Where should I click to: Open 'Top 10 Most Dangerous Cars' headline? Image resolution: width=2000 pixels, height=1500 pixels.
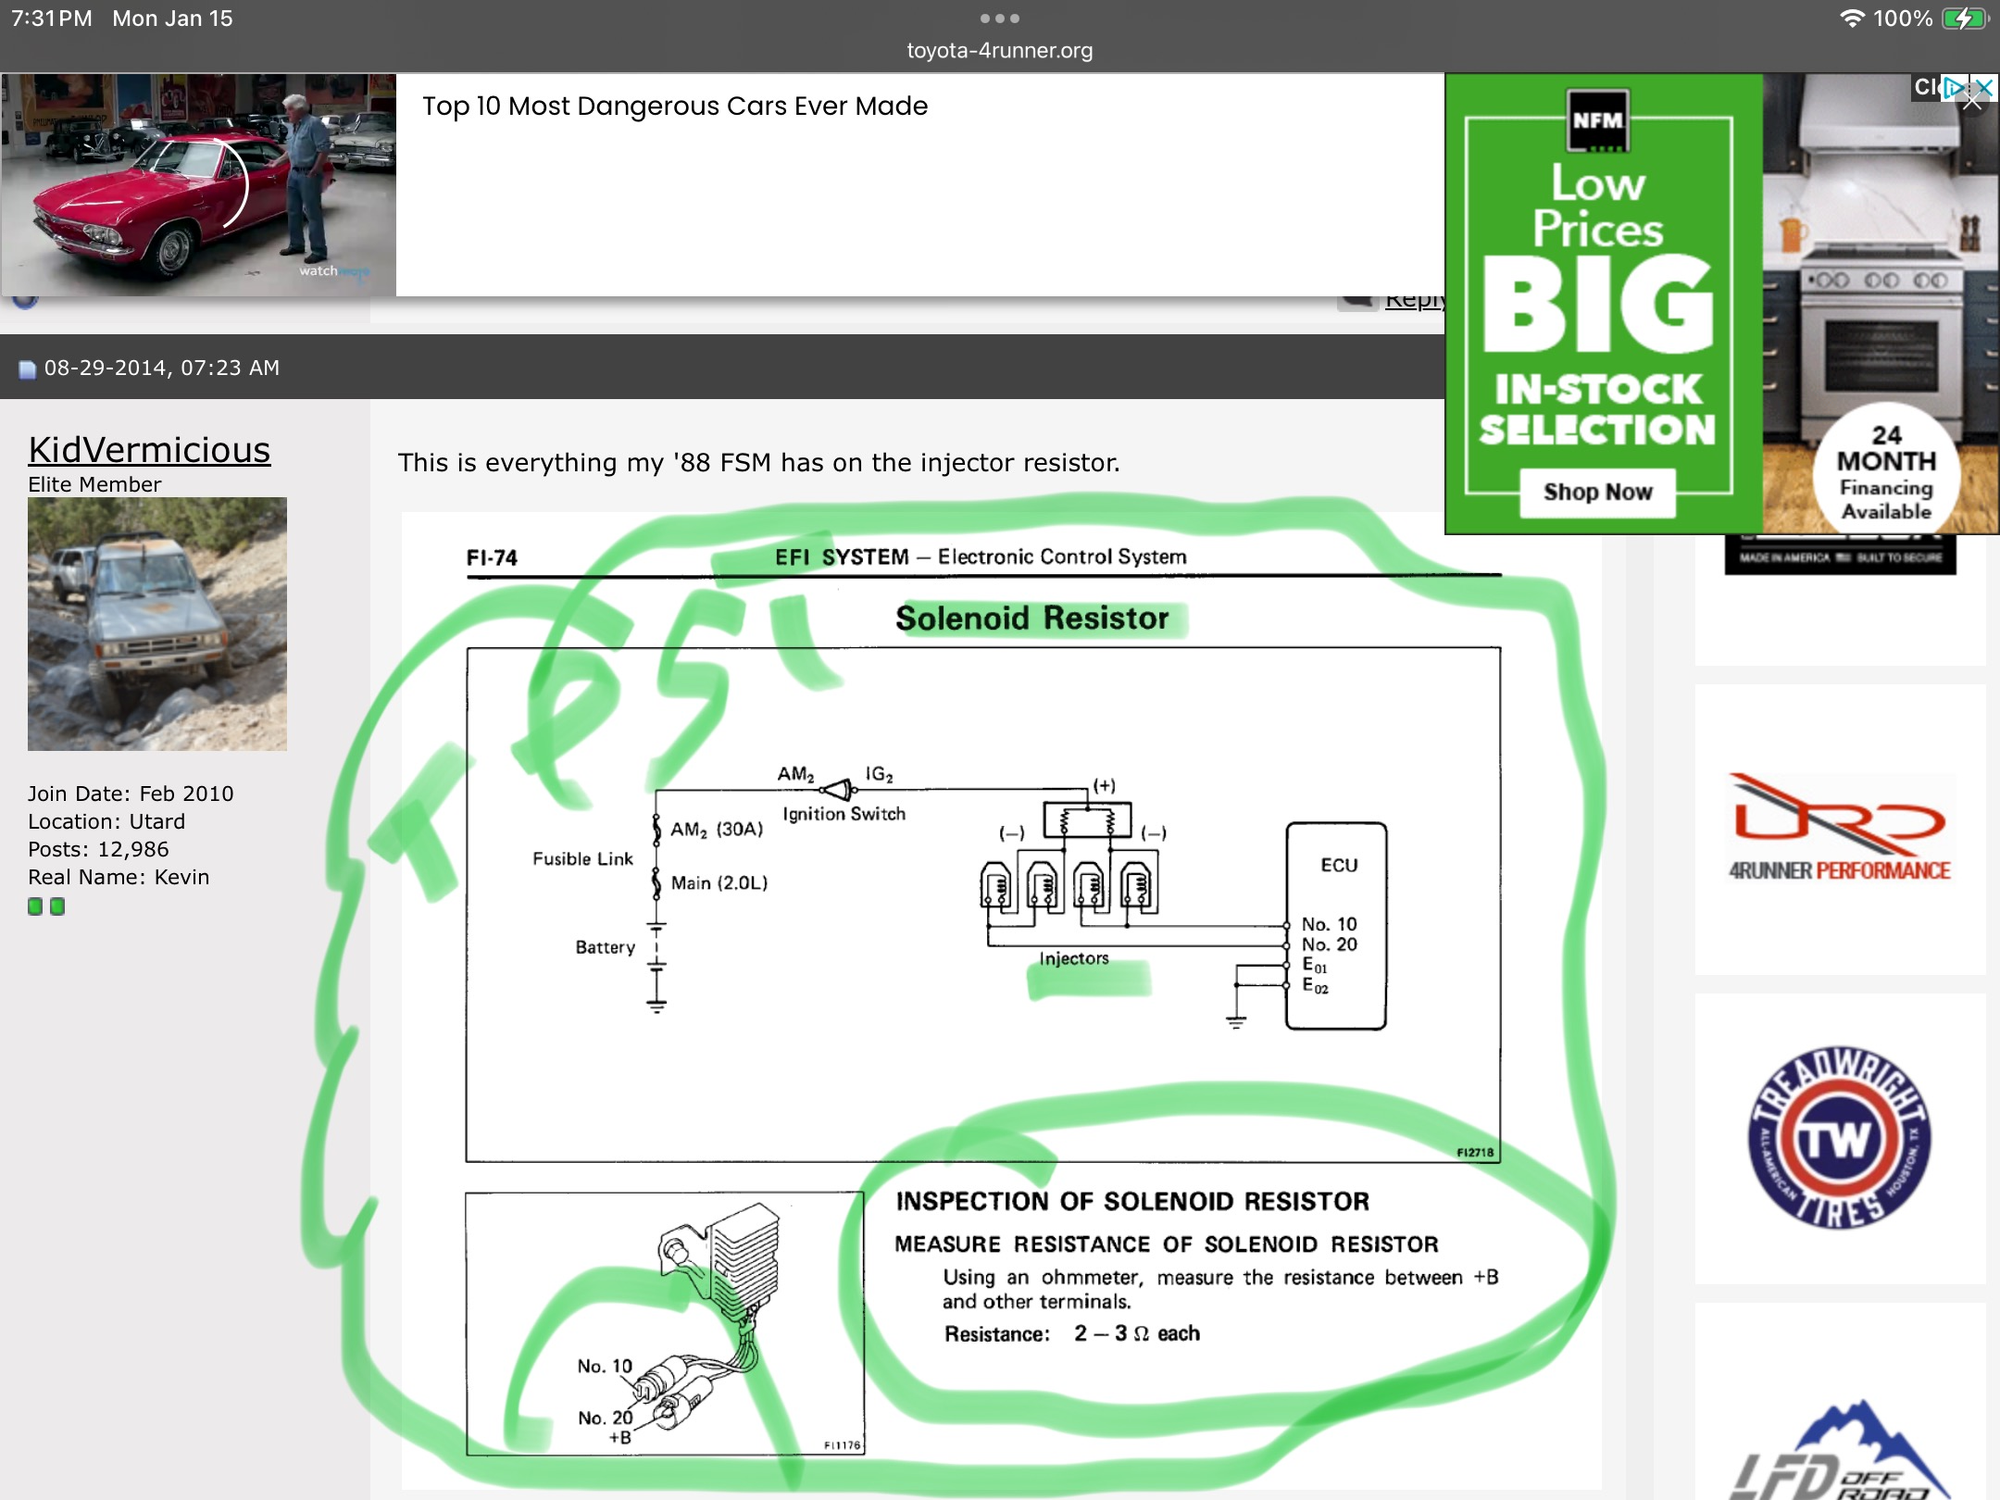pyautogui.click(x=675, y=106)
